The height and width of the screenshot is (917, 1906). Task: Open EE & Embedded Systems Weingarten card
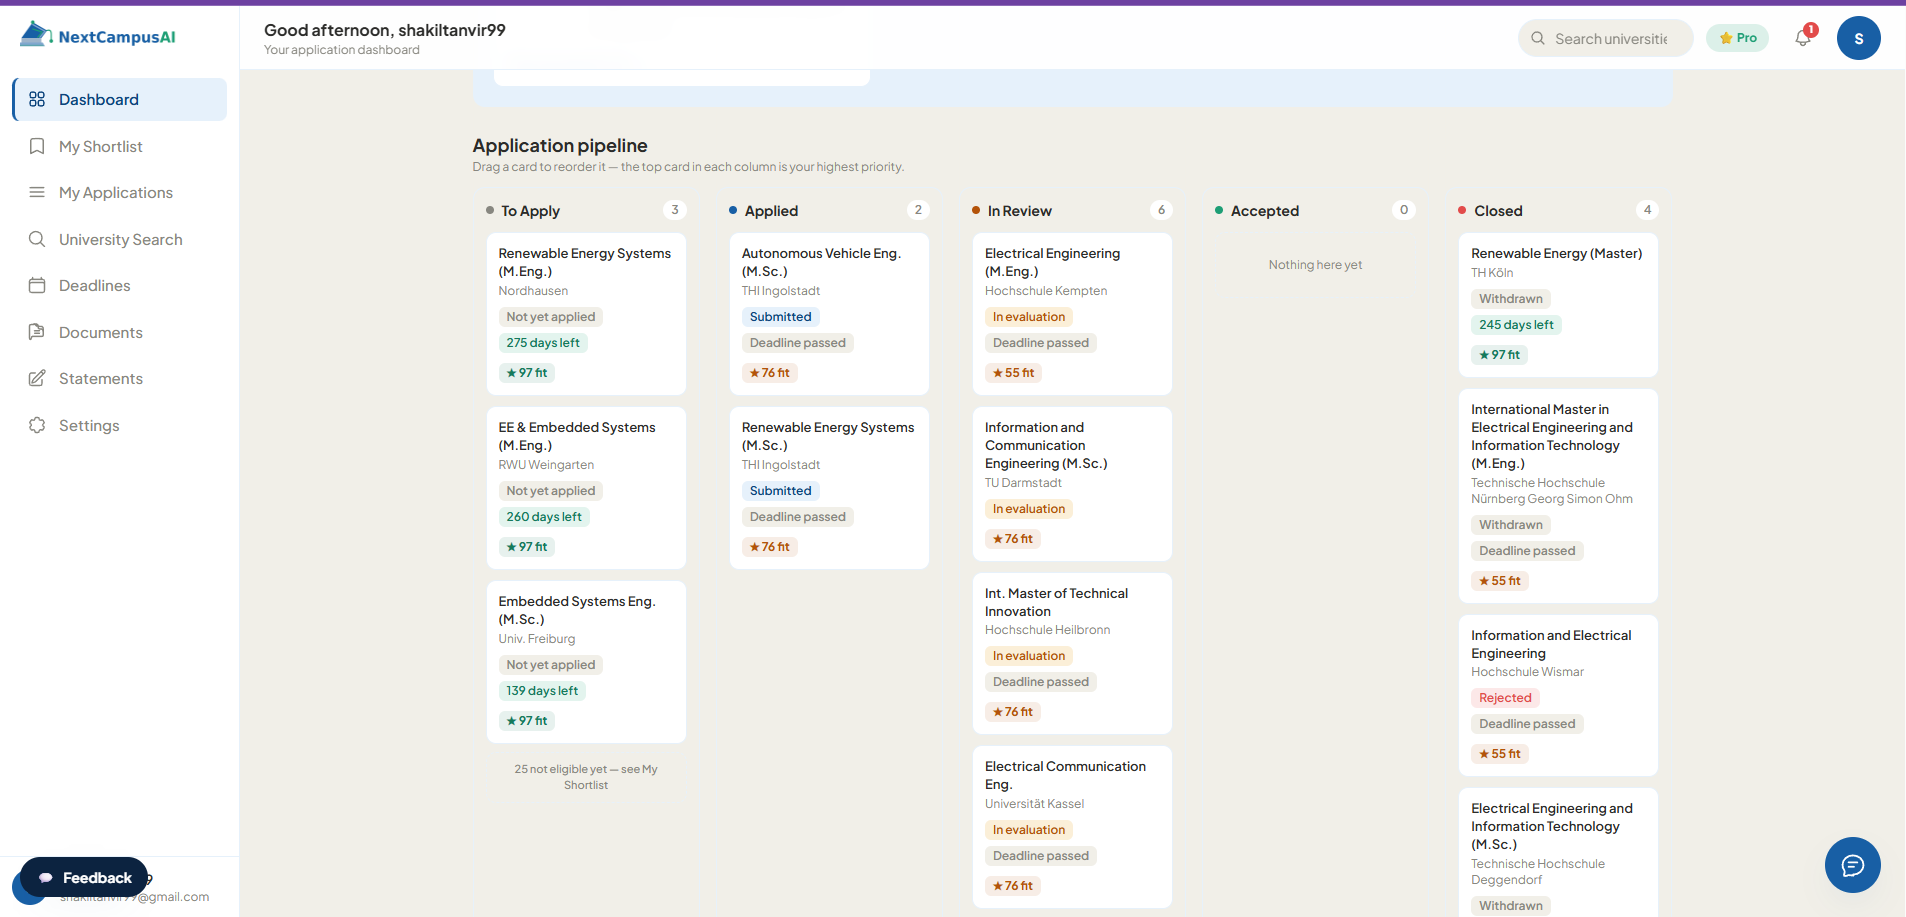point(586,488)
